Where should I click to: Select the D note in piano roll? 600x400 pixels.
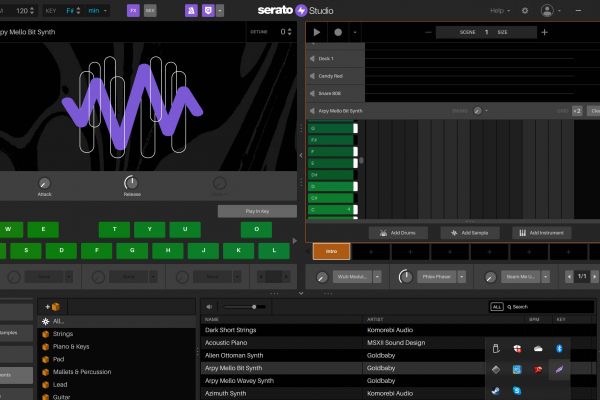point(333,186)
